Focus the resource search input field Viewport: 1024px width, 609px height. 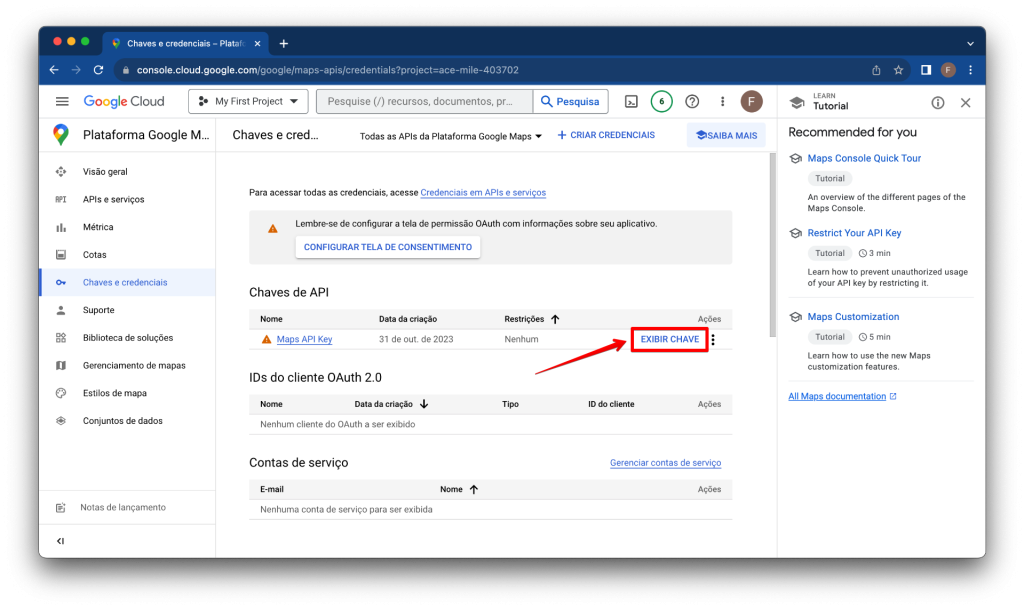(x=424, y=101)
